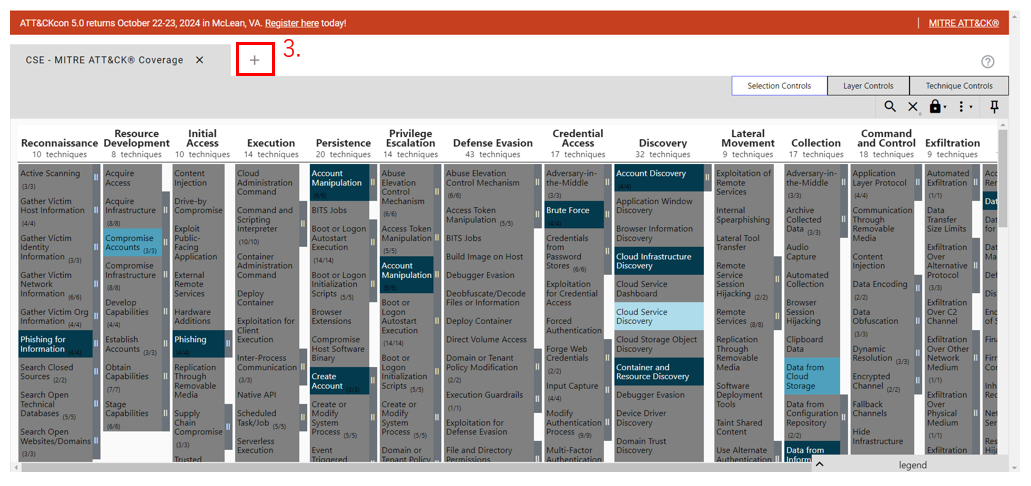Open the lock multi-select dropdown
This screenshot has width=1031, height=486.
coord(937,107)
